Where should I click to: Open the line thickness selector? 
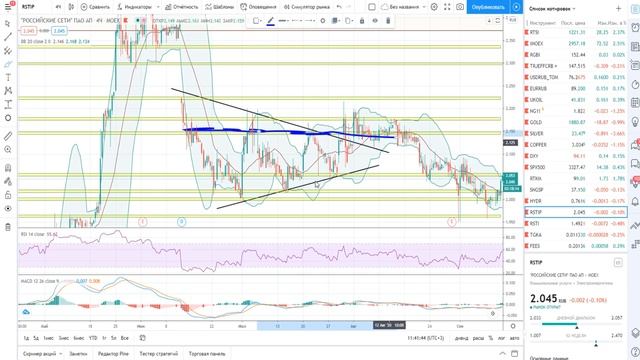click(283, 21)
